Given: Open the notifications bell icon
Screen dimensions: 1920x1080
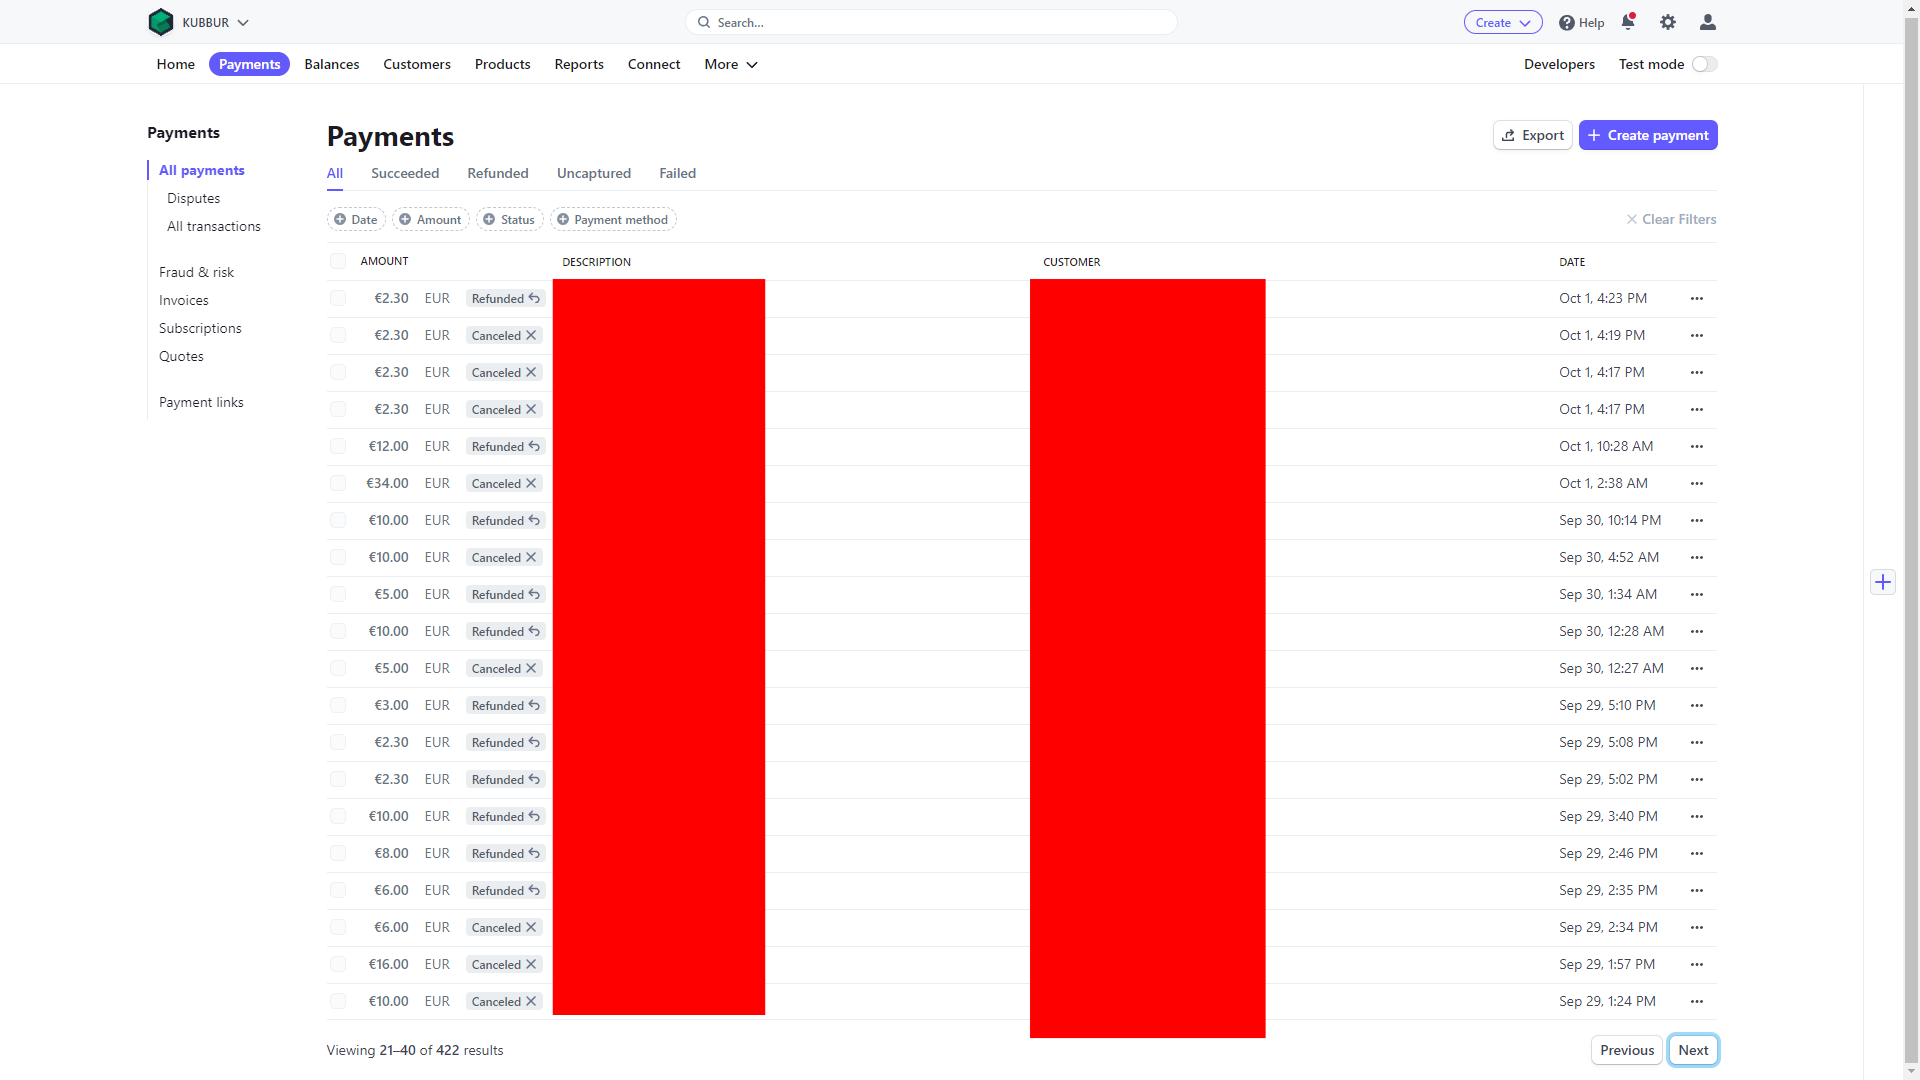Looking at the screenshot, I should pos(1628,22).
